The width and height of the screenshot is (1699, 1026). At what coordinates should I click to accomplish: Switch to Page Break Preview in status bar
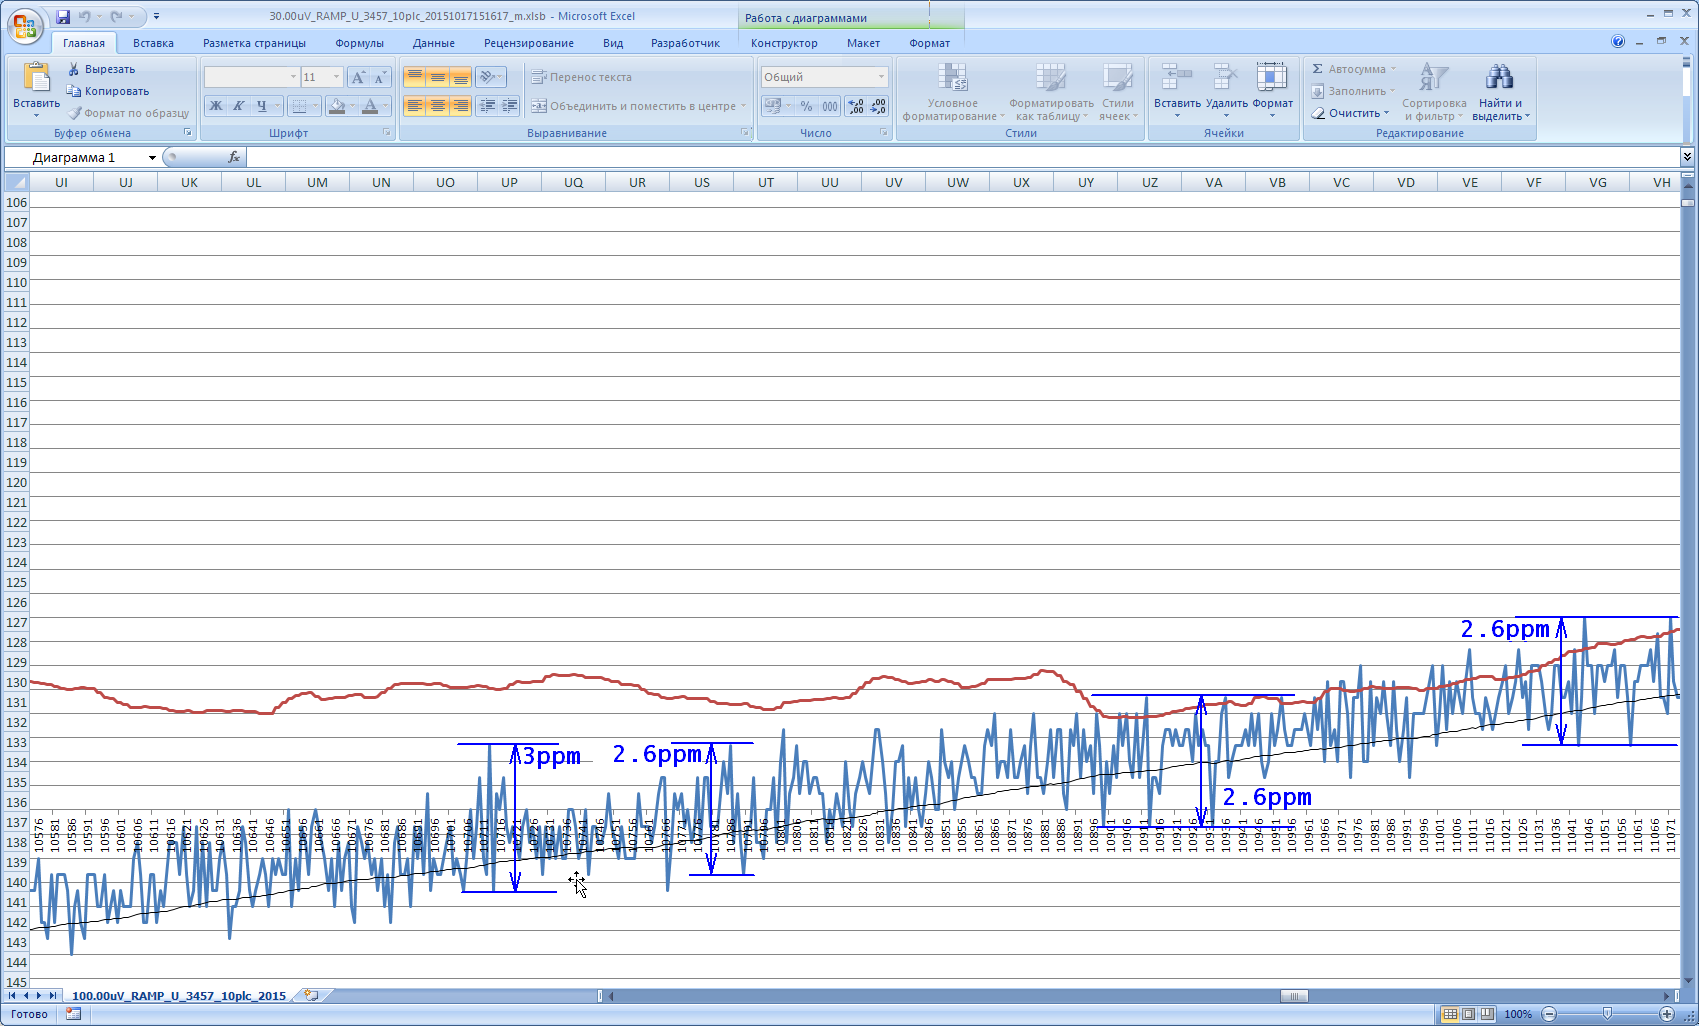coord(1487,1014)
